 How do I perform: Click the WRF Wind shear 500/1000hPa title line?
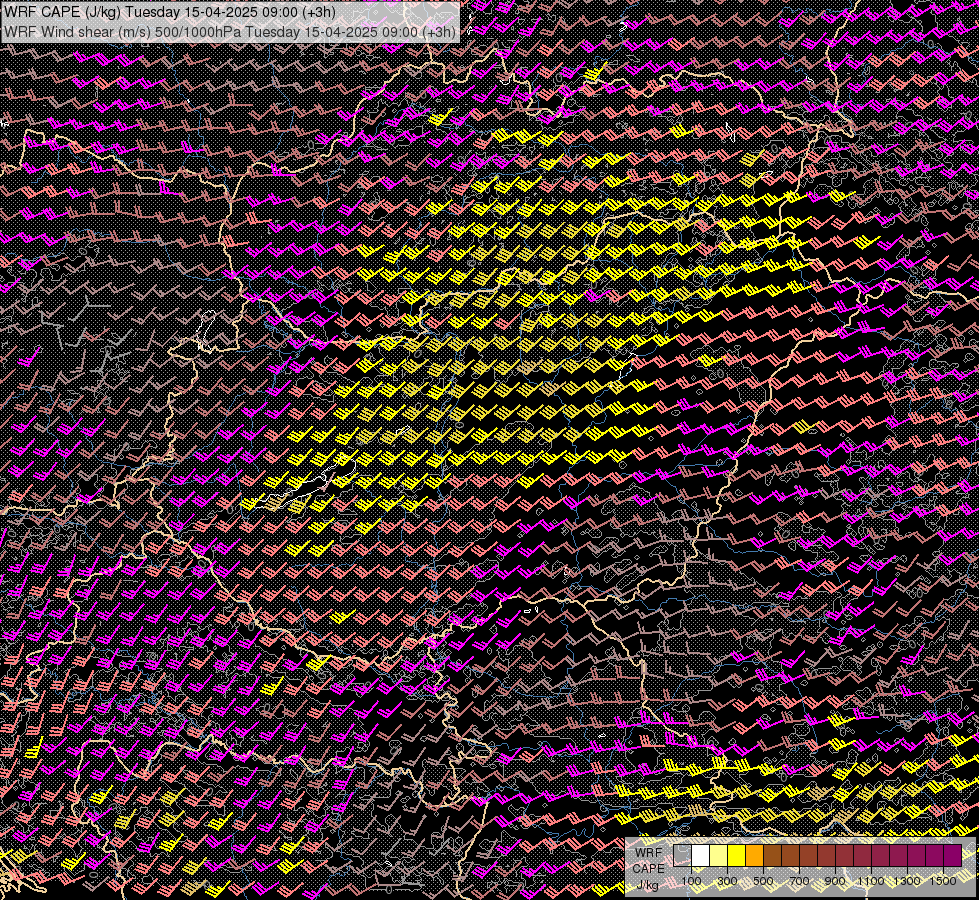[x=230, y=32]
